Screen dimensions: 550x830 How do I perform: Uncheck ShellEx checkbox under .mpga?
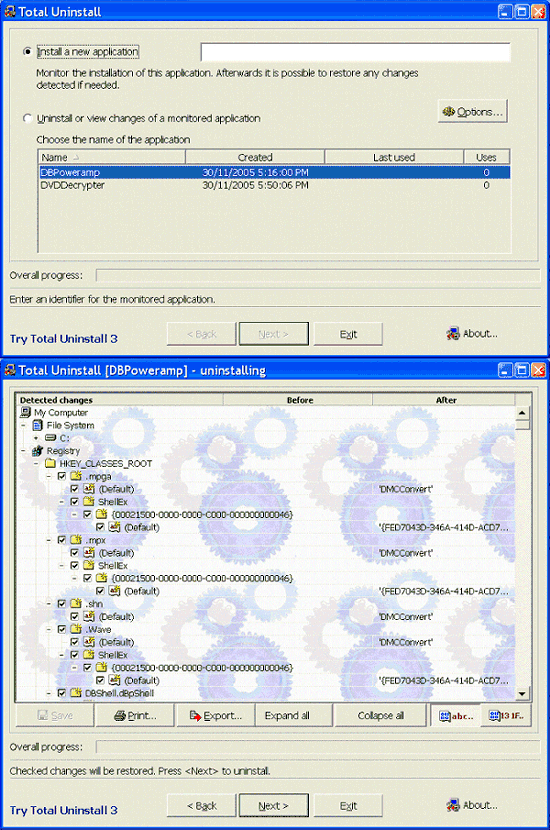(x=75, y=502)
